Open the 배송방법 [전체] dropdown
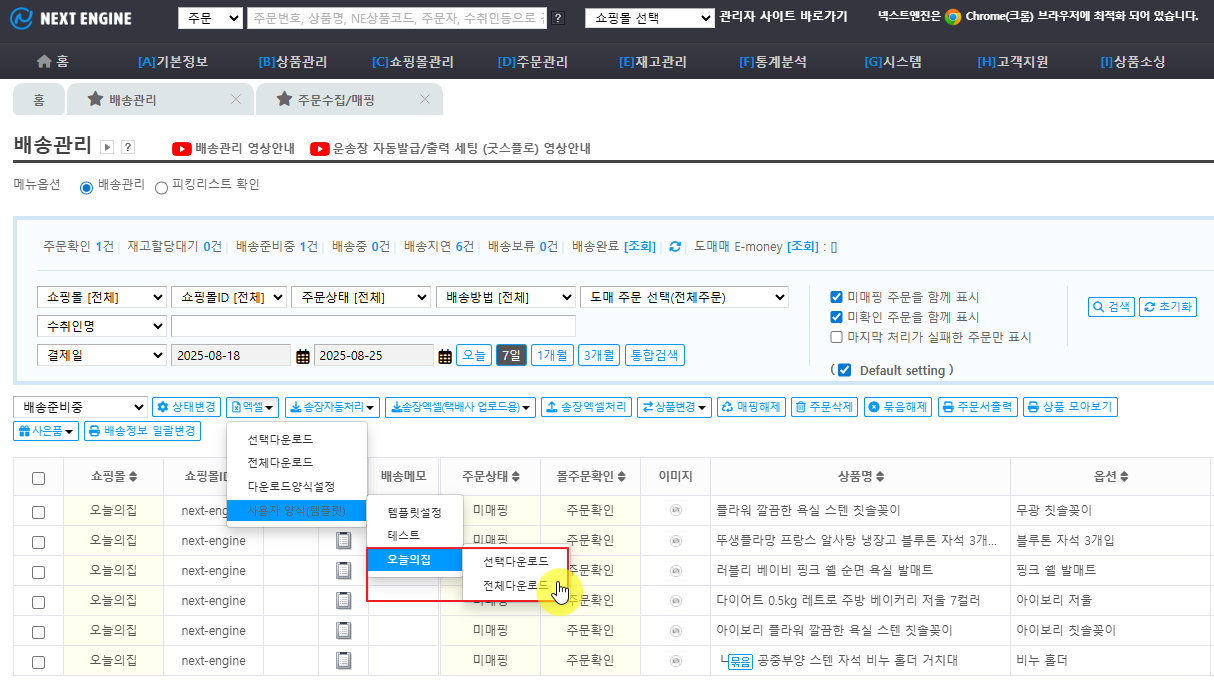Viewport: 1214px width, 684px height. (506, 297)
